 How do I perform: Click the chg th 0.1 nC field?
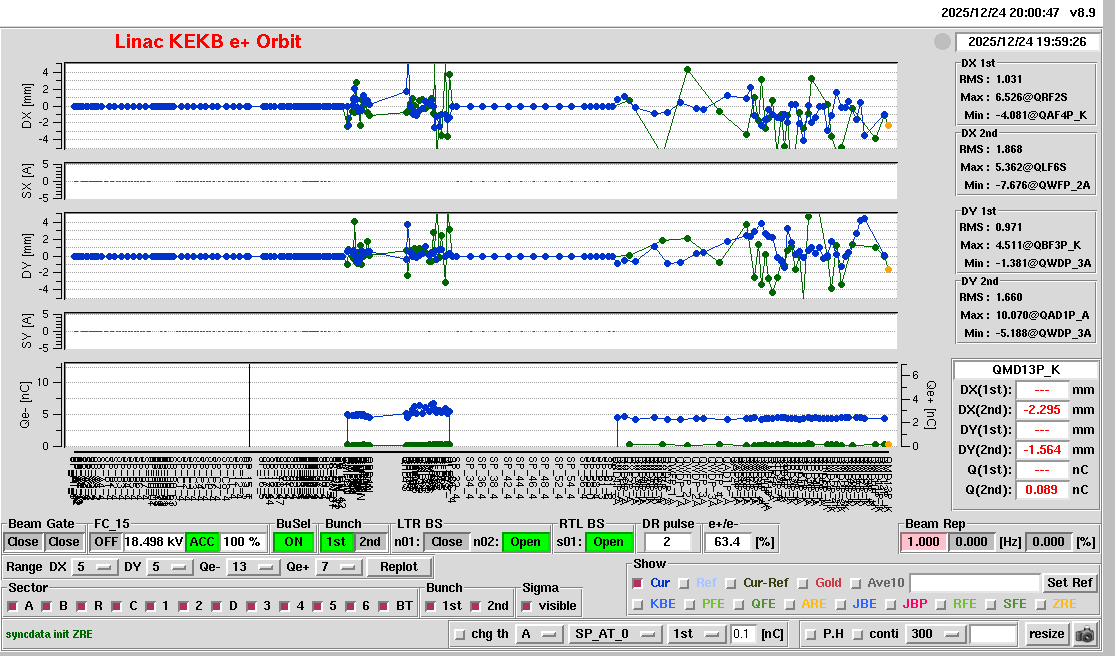tap(744, 634)
